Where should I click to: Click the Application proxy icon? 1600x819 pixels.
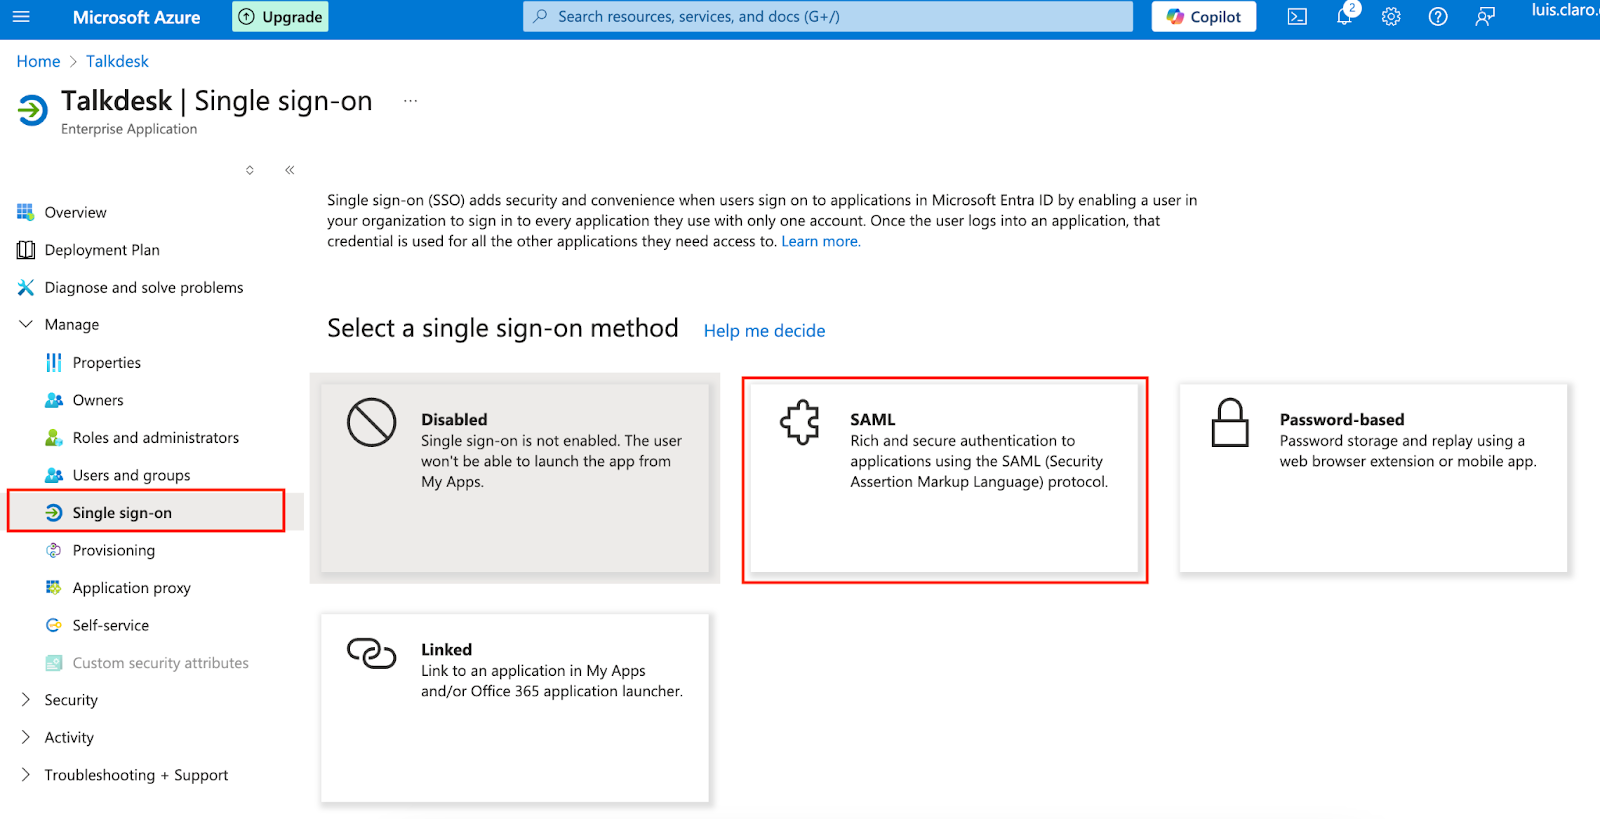tap(54, 587)
